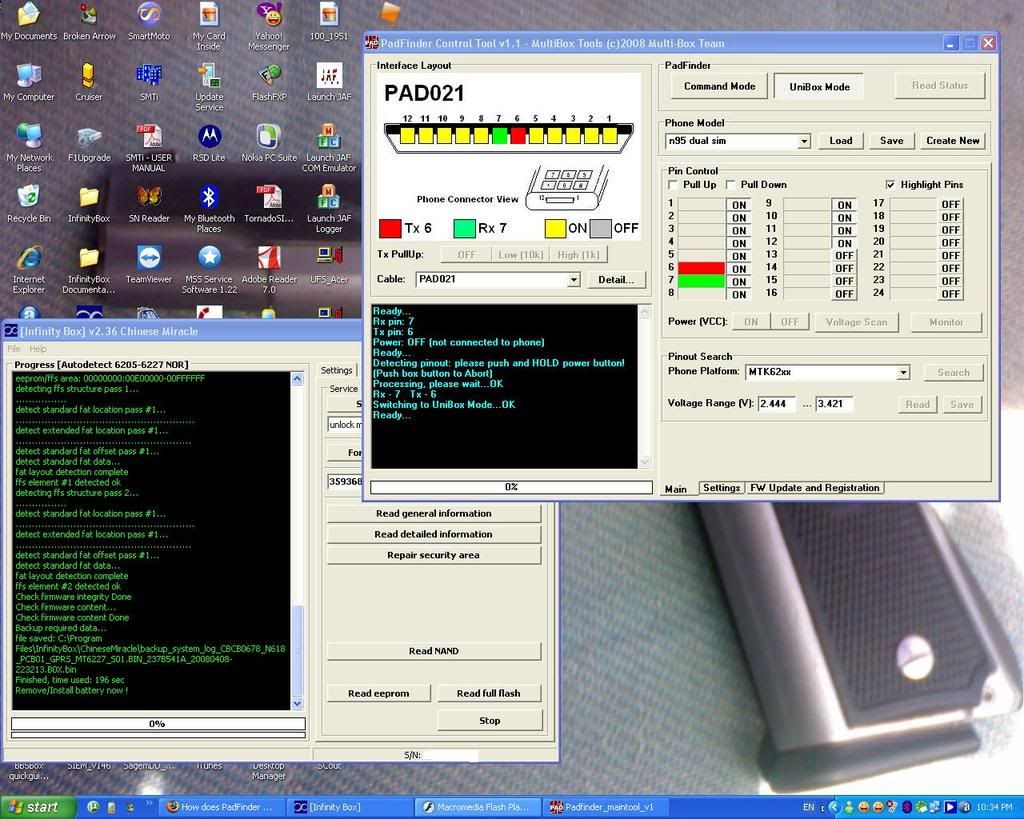This screenshot has width=1024, height=819.
Task: Click the Command Mode button
Action: coord(720,86)
